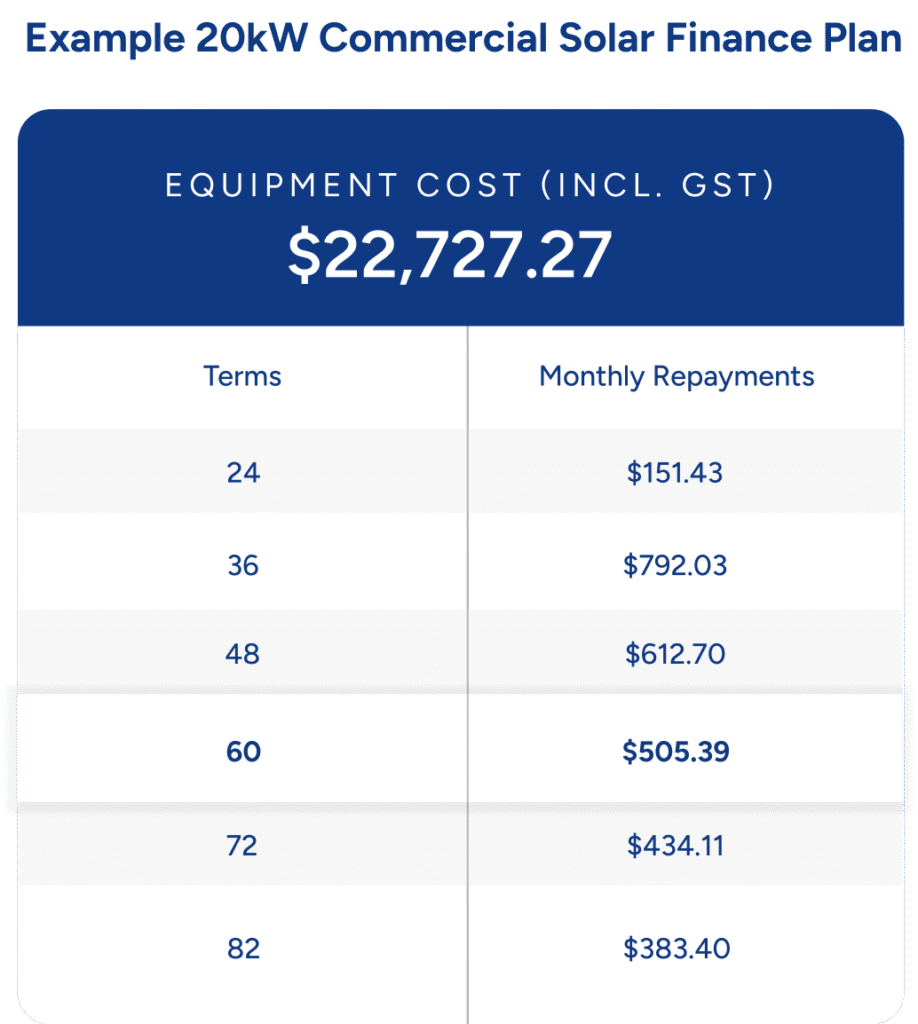Click the $434.11 repayment value
The image size is (918, 1024).
[675, 846]
